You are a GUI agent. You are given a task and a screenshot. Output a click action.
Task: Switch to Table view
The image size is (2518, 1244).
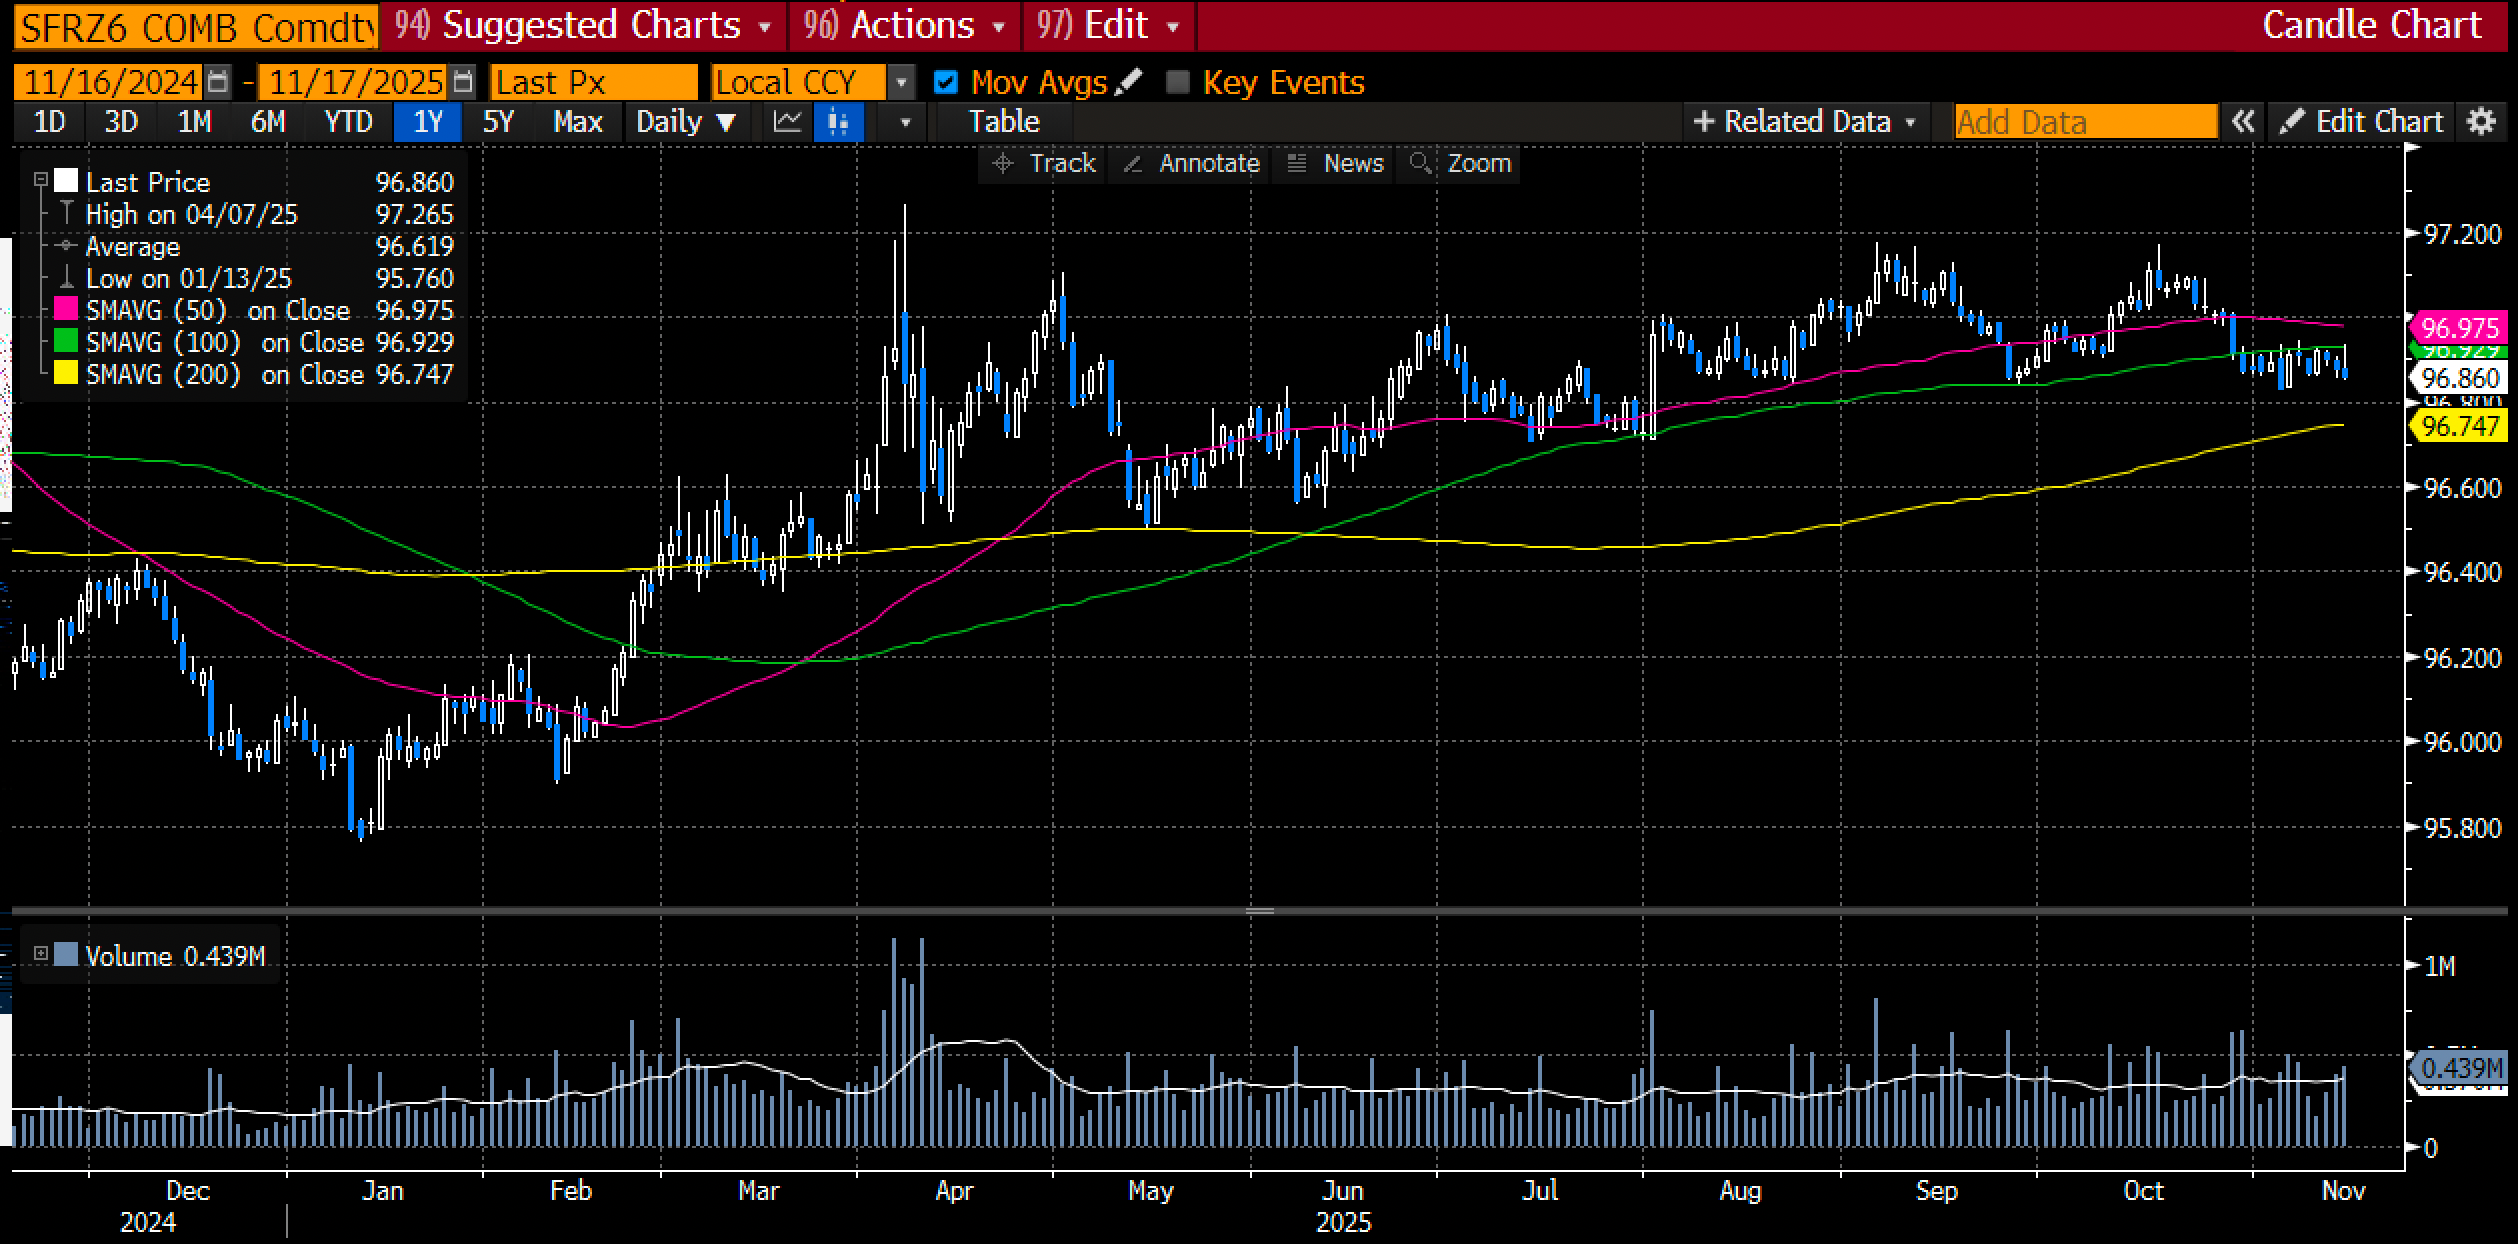tap(1003, 122)
